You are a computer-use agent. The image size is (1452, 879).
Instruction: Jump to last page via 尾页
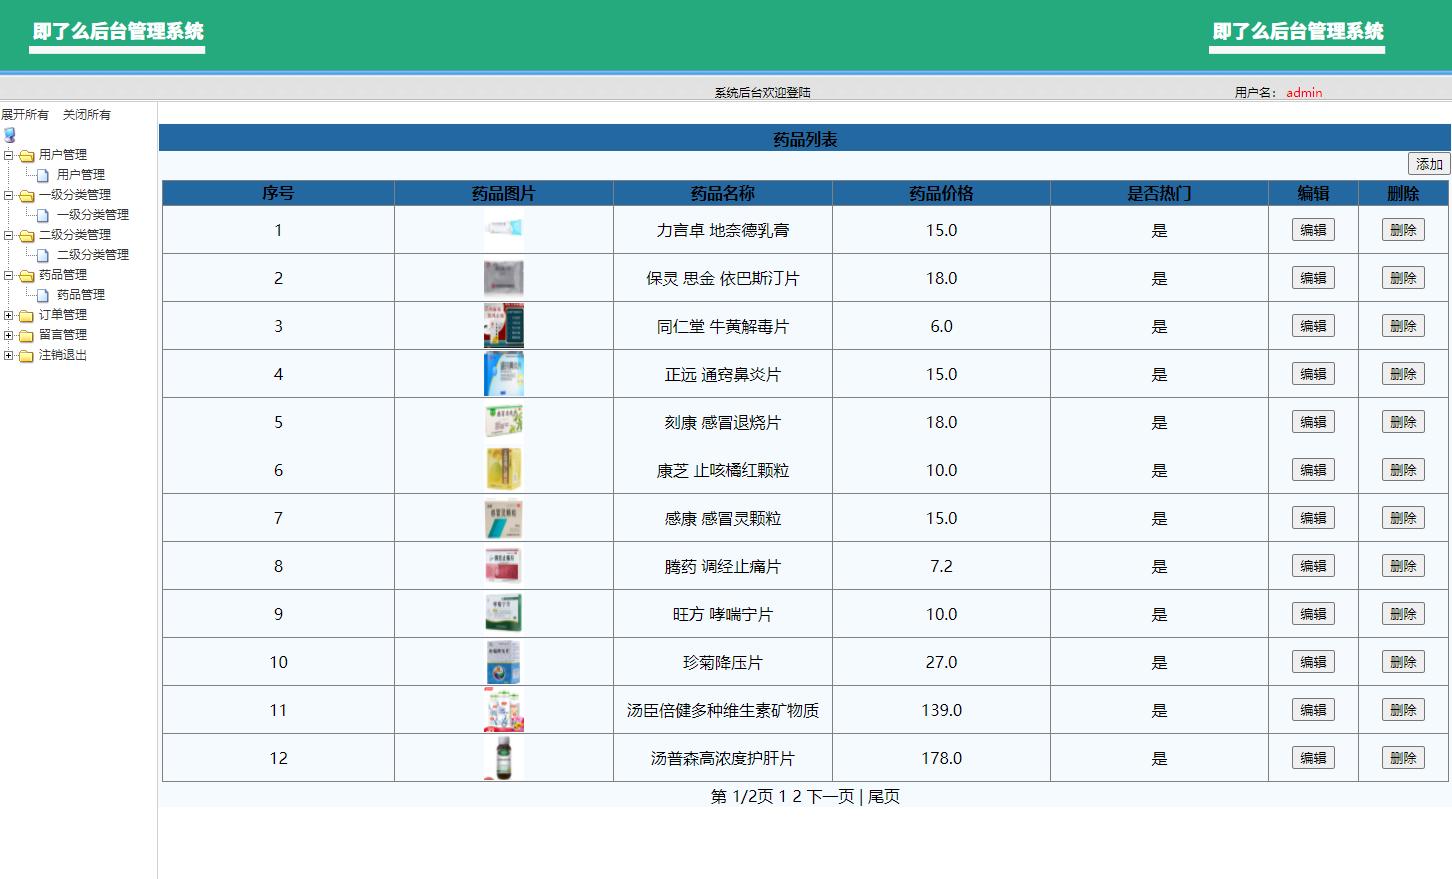pos(883,797)
